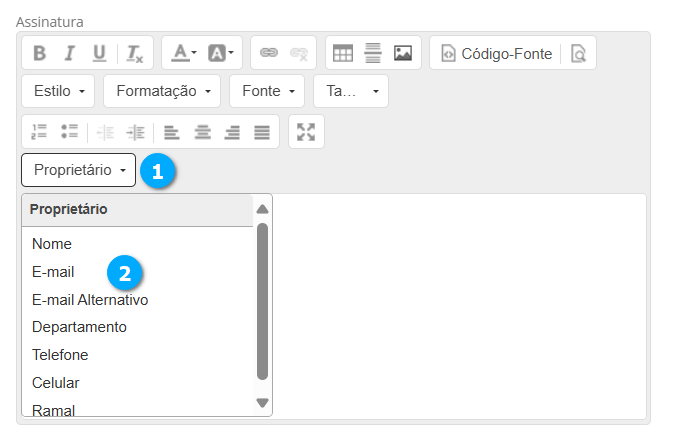This screenshot has width=686, height=441.
Task: Click the remove format icon
Action: (x=134, y=53)
